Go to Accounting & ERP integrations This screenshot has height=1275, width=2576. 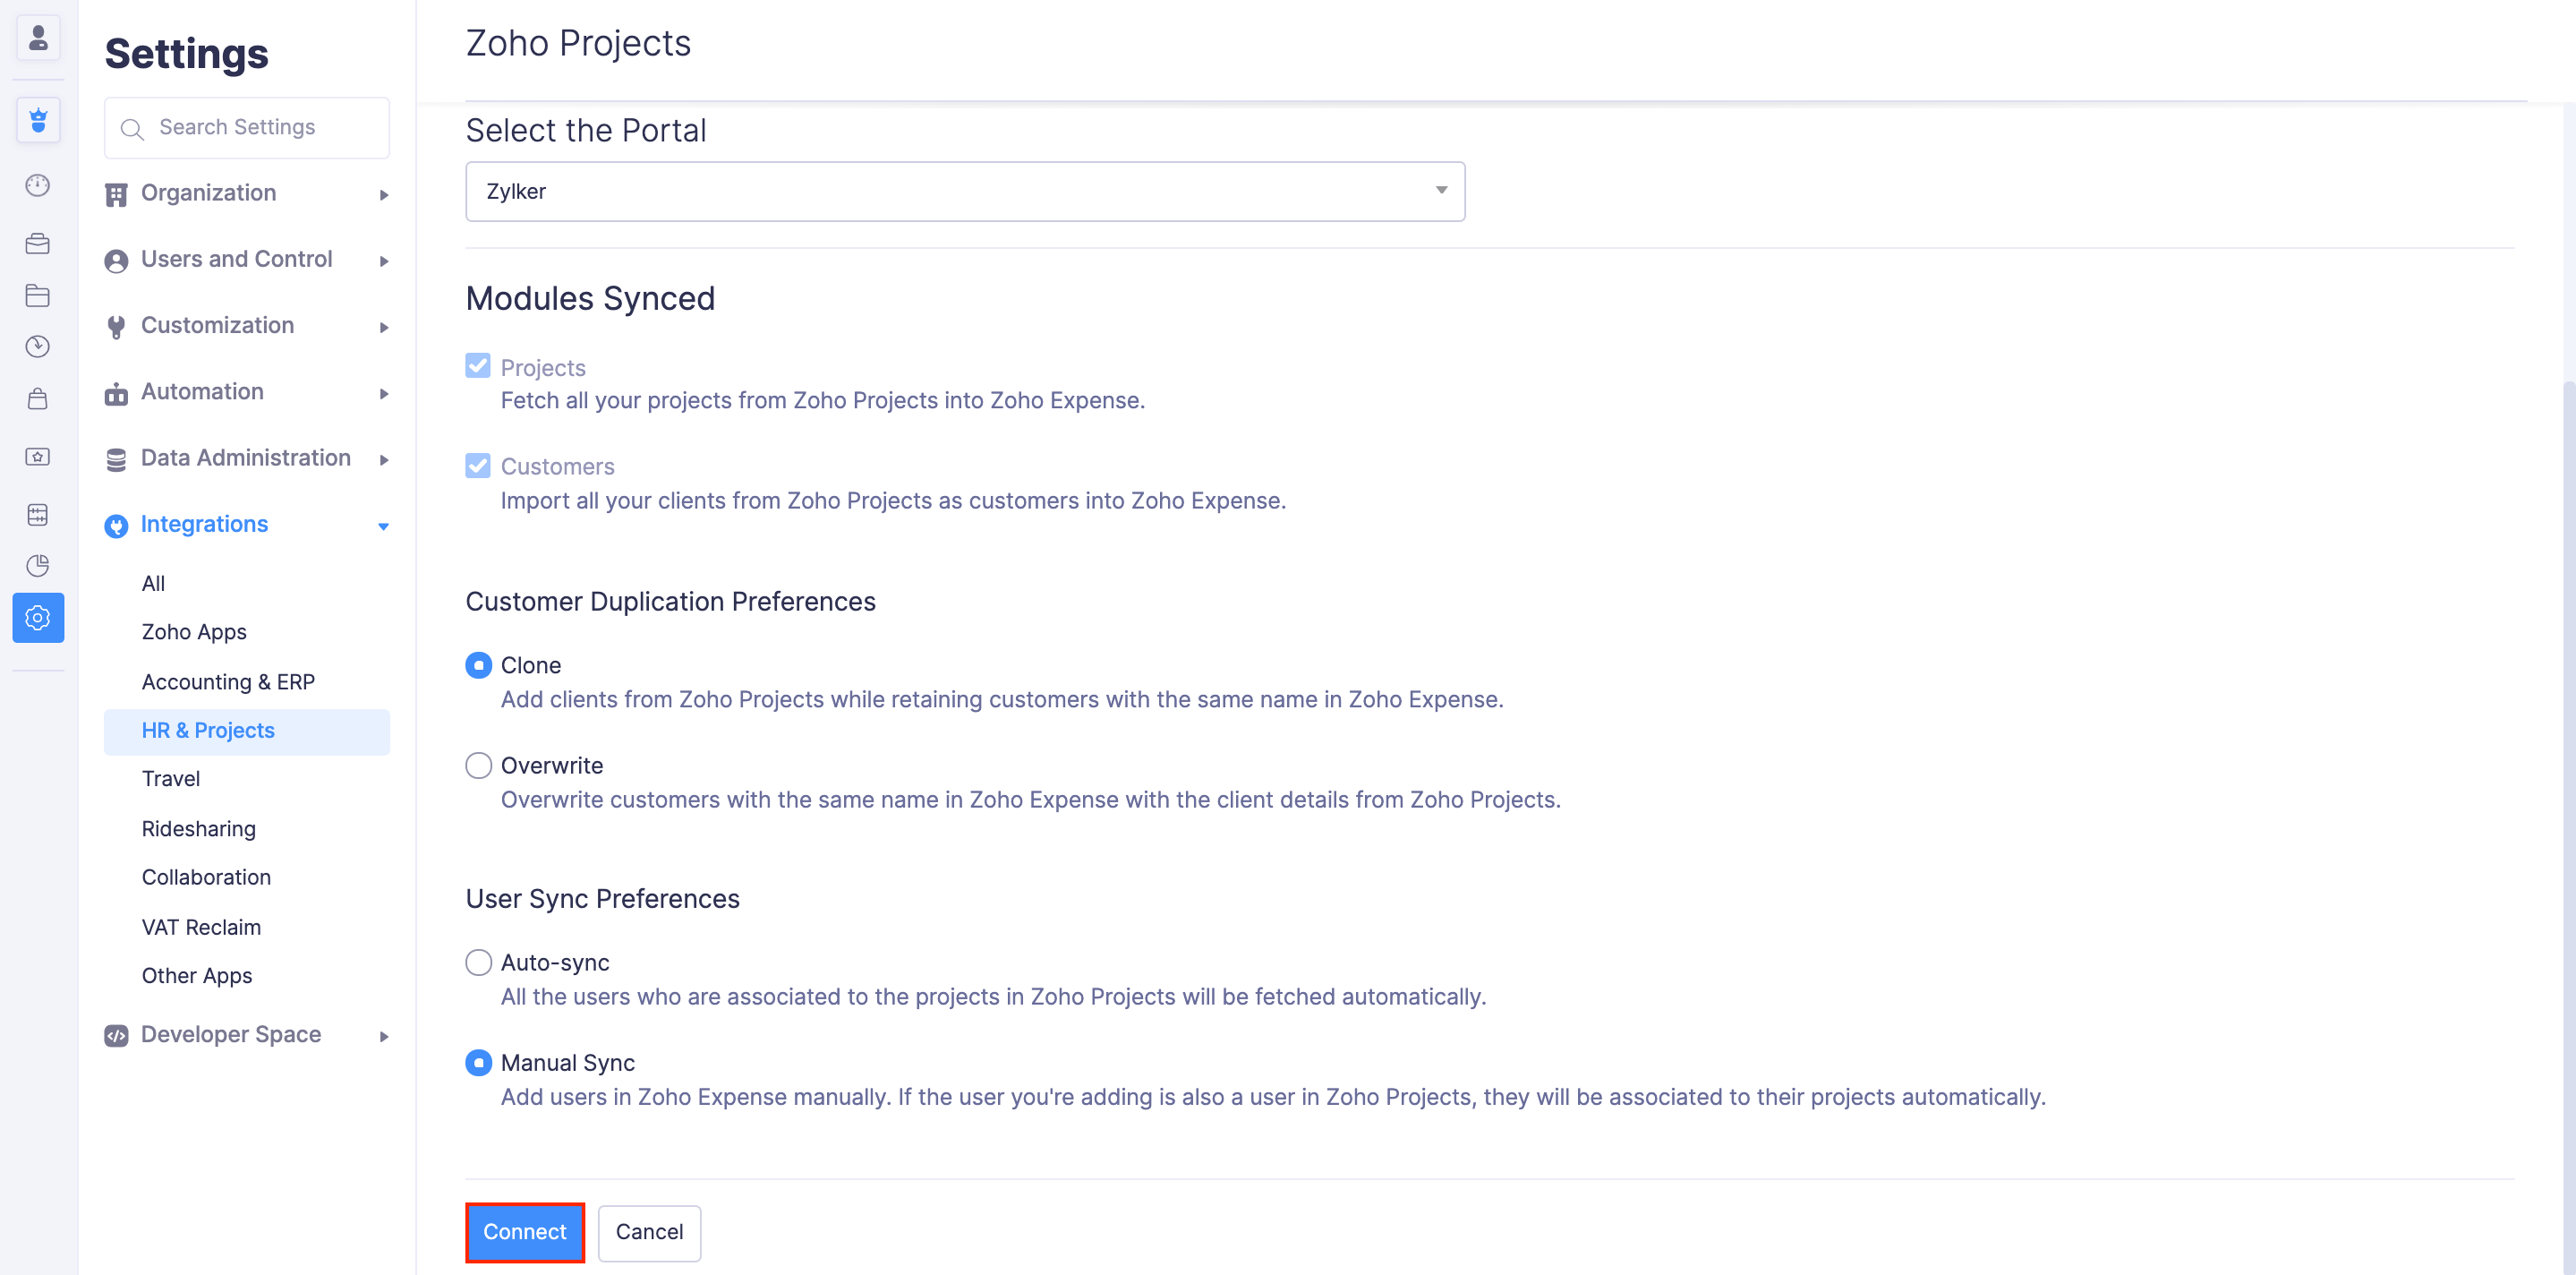point(228,682)
